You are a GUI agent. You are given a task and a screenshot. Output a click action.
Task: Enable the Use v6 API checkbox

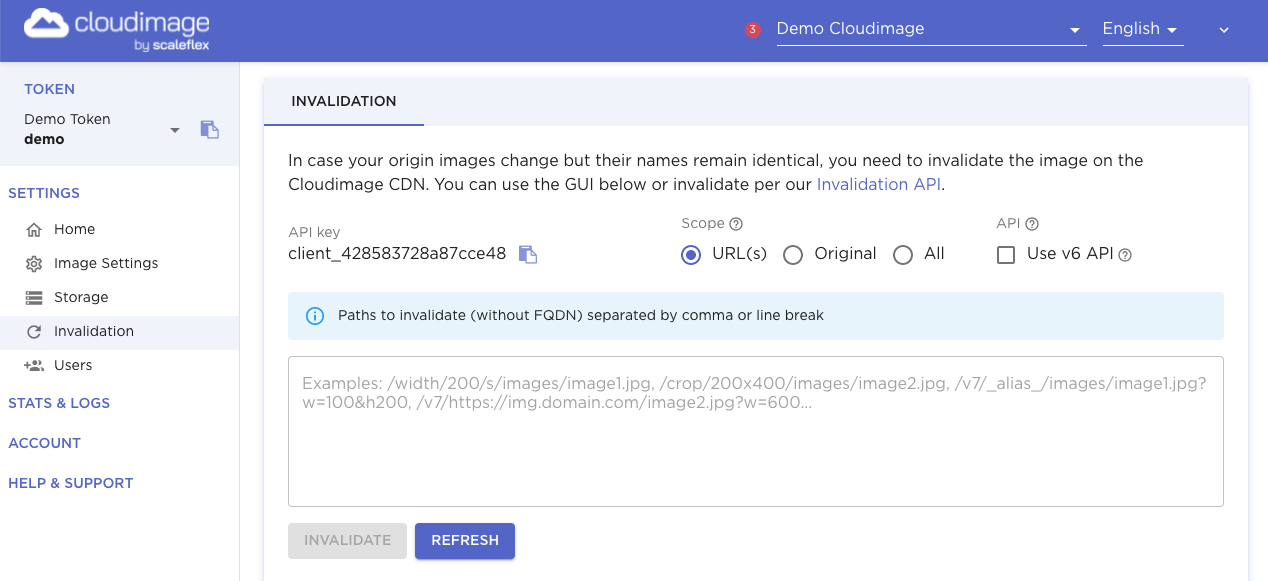coord(1006,255)
